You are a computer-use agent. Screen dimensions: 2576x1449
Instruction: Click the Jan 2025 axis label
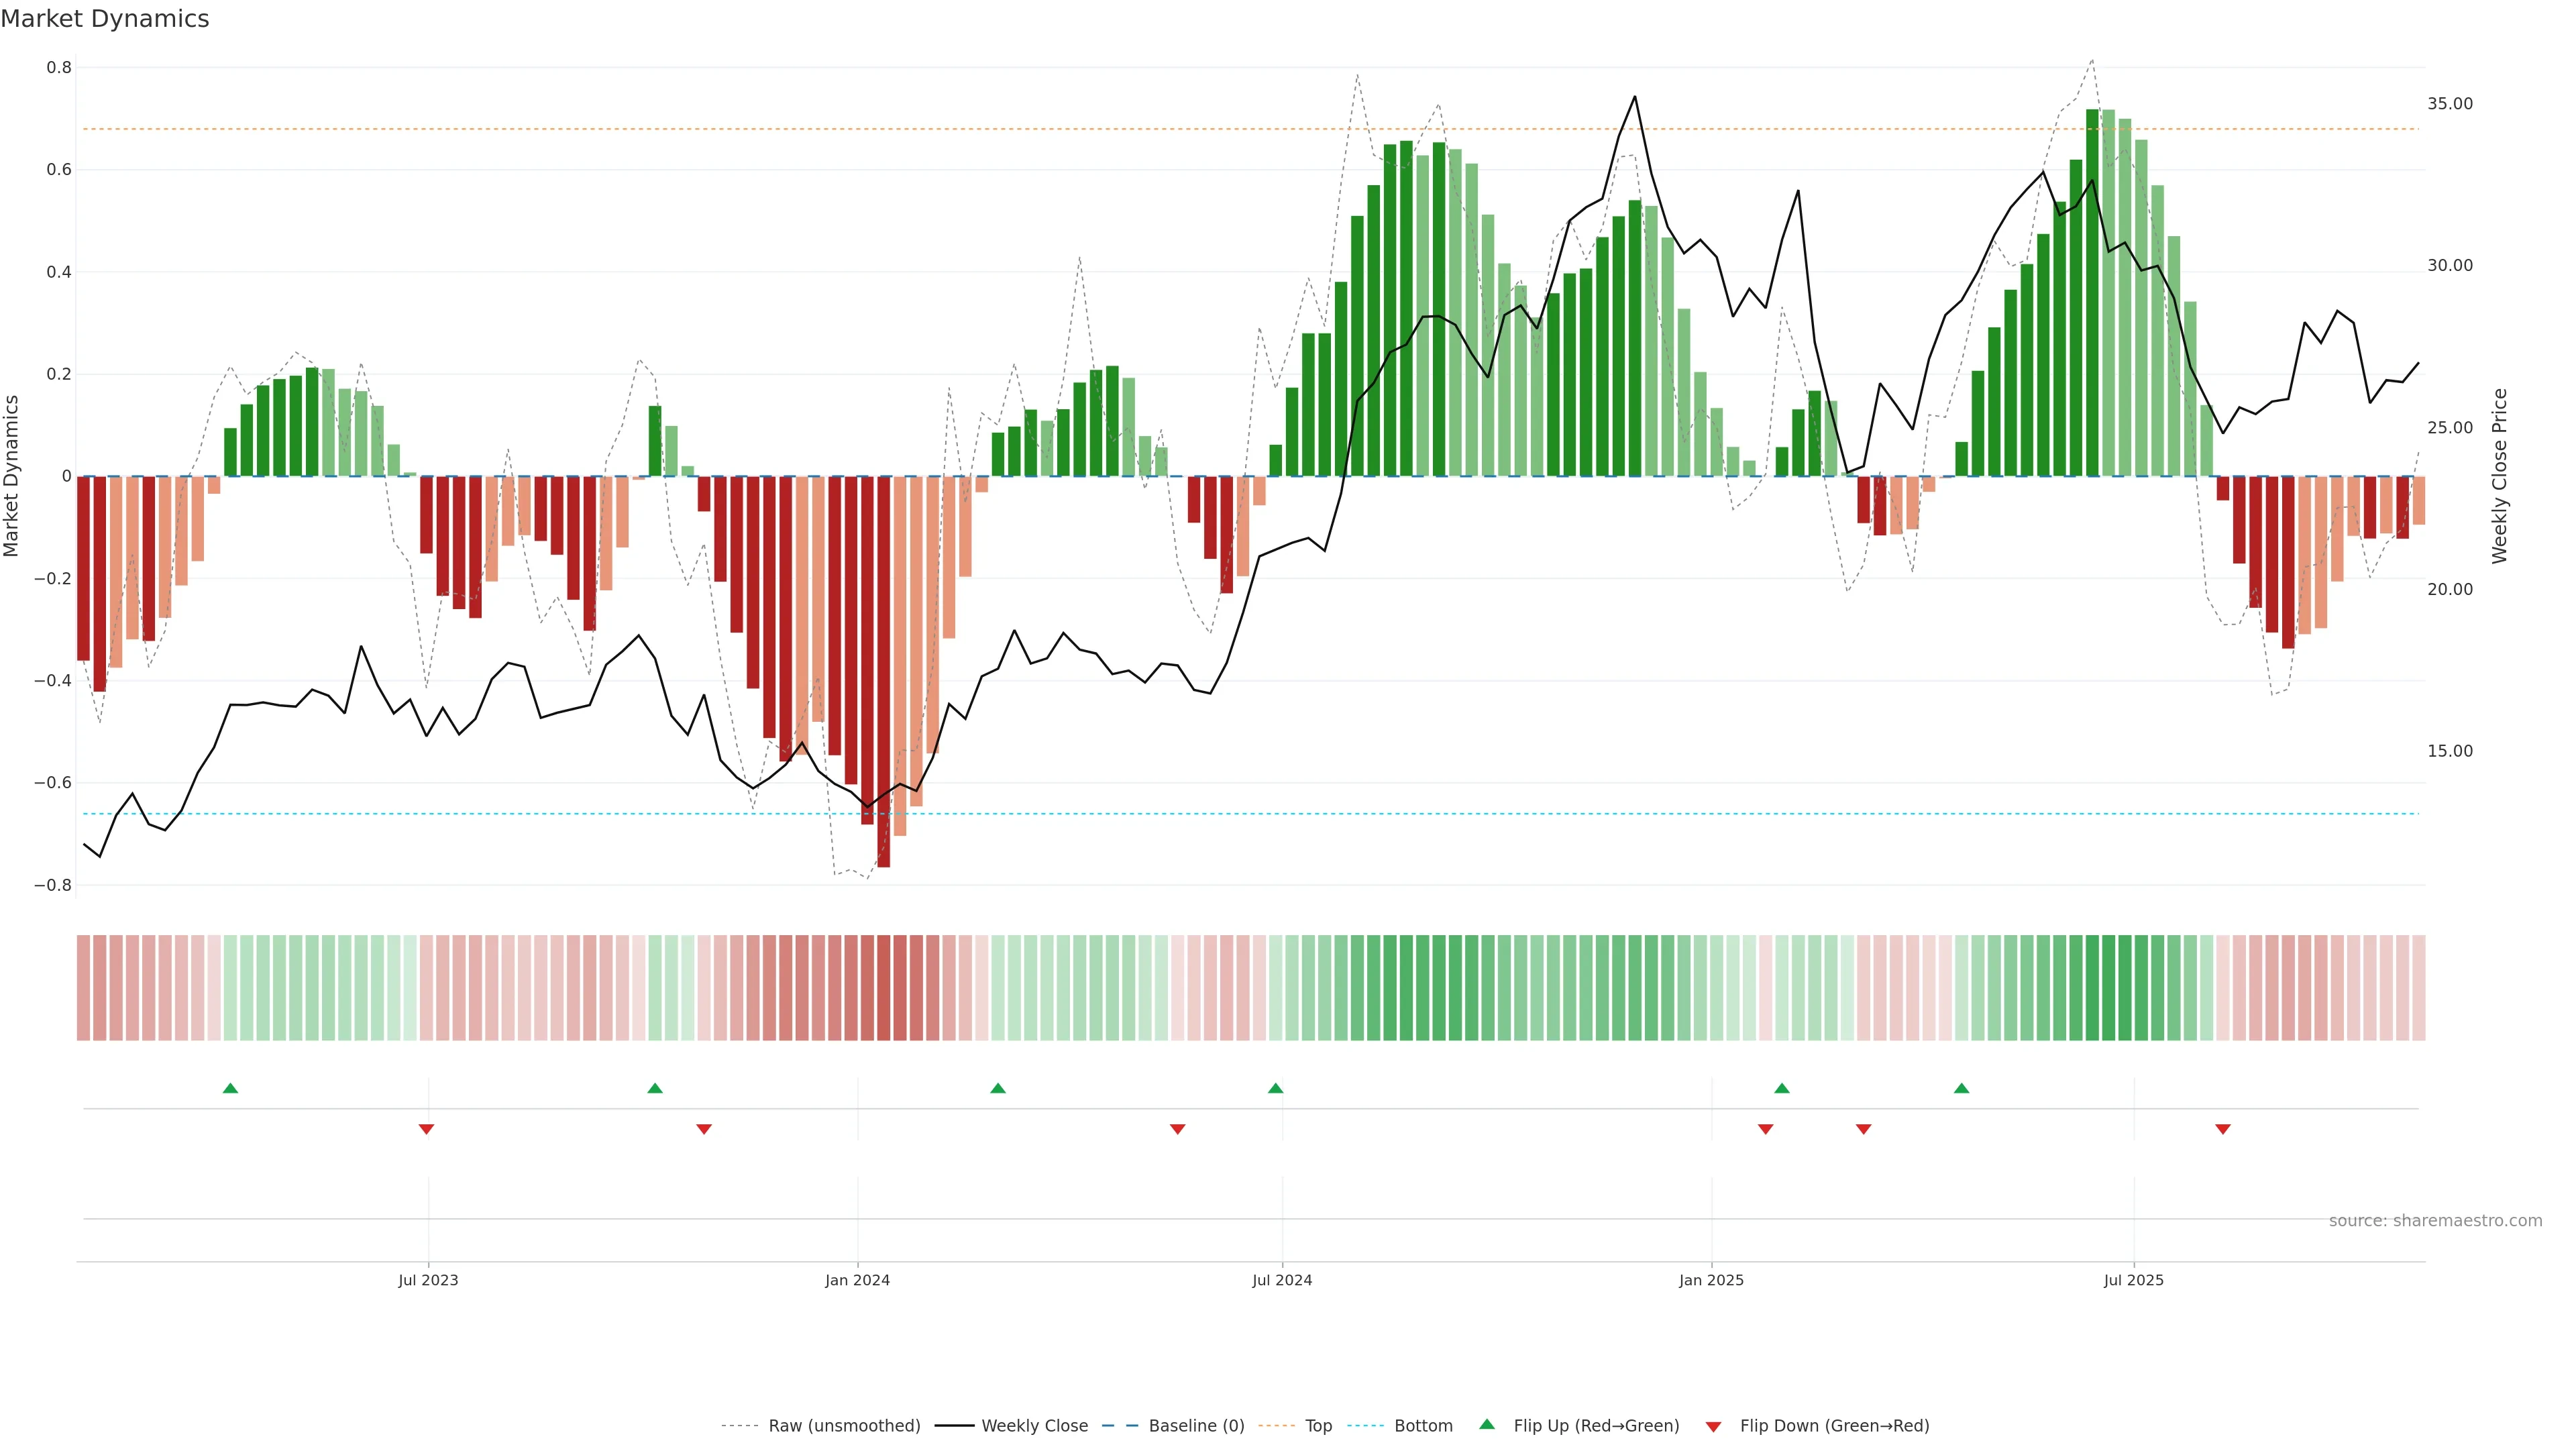(x=1711, y=1280)
